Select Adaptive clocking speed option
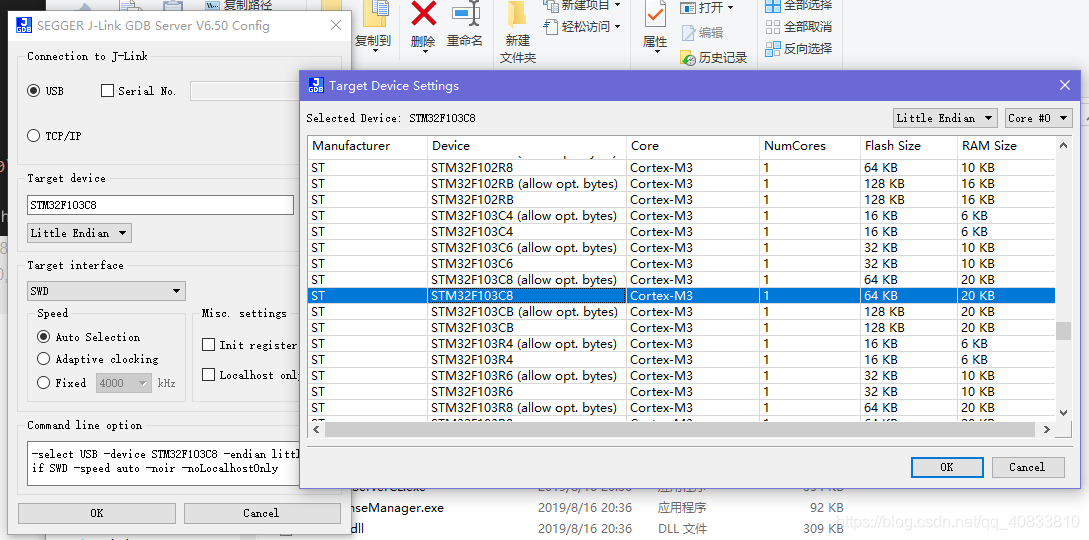 click(44, 359)
